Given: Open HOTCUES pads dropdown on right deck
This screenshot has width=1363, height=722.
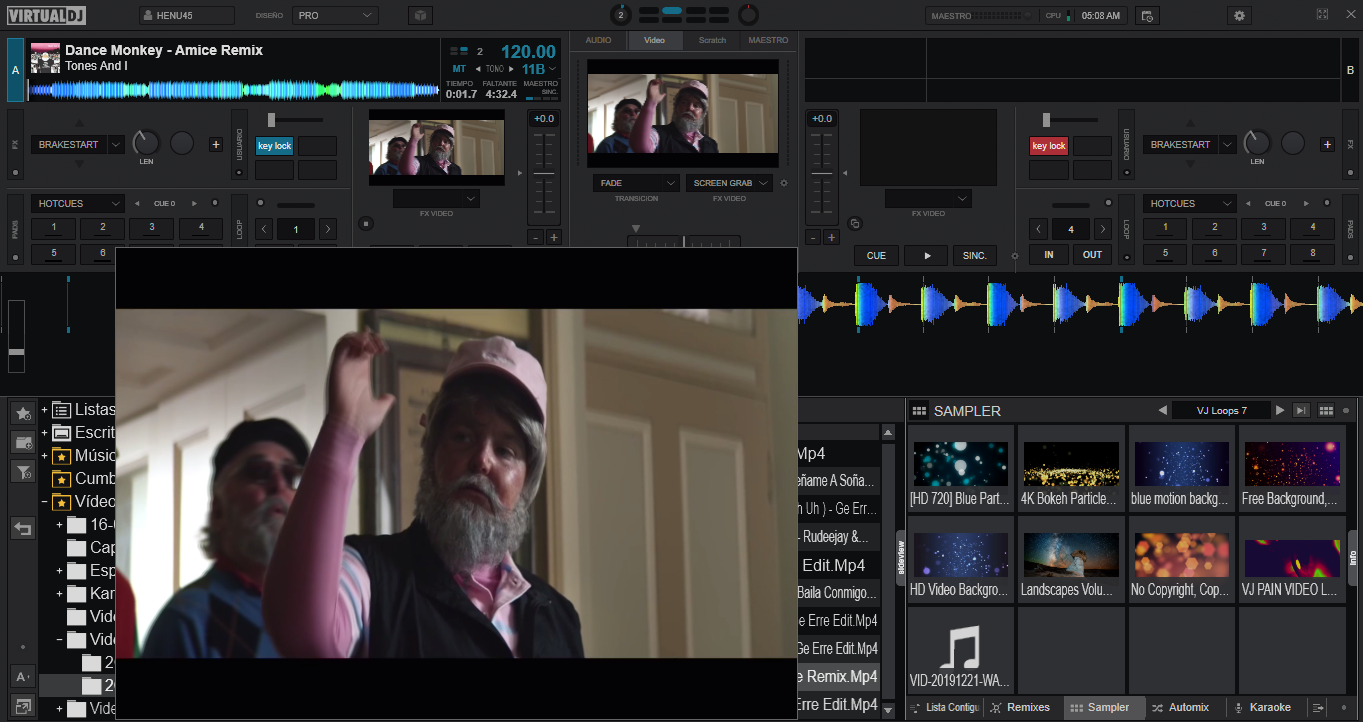Looking at the screenshot, I should [x=1189, y=203].
